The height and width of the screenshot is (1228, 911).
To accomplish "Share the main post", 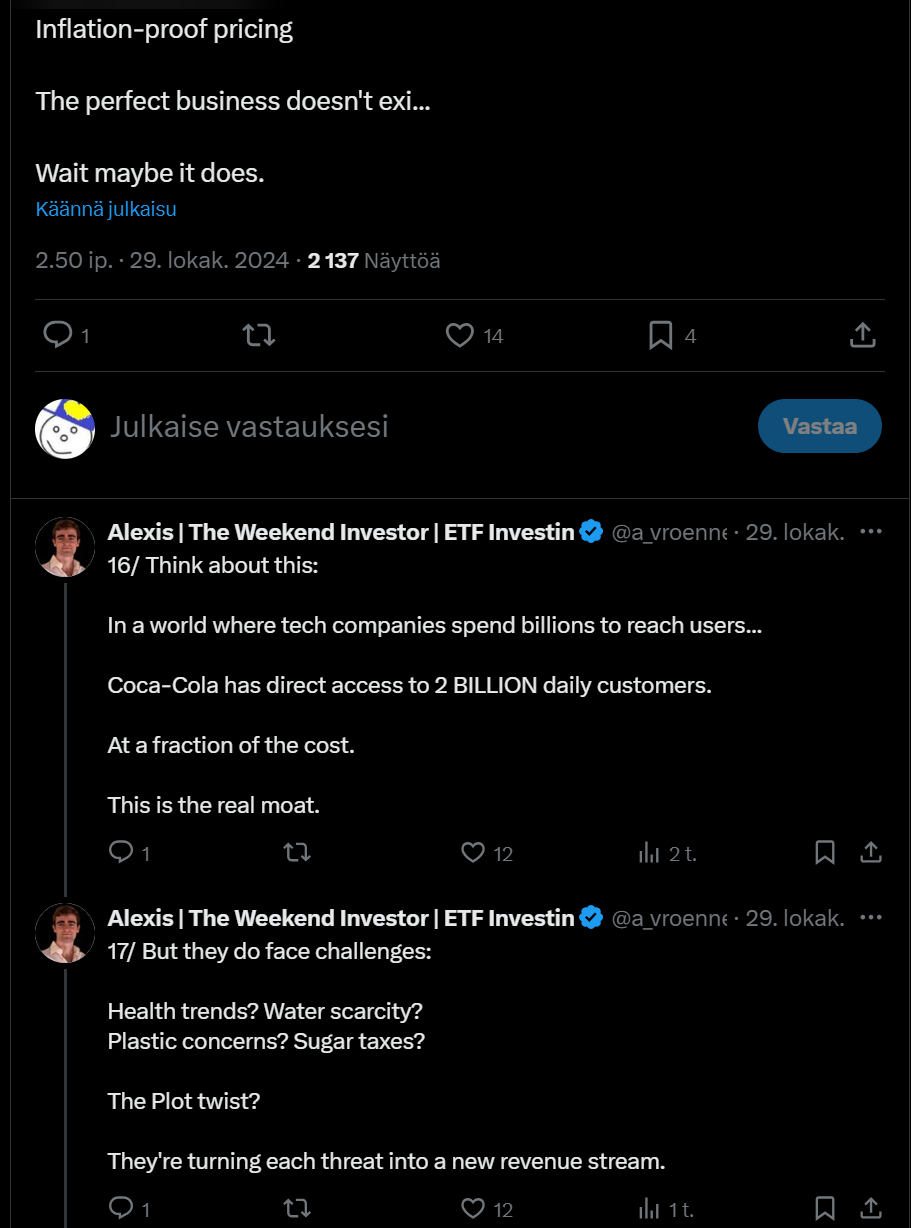I will coord(862,335).
